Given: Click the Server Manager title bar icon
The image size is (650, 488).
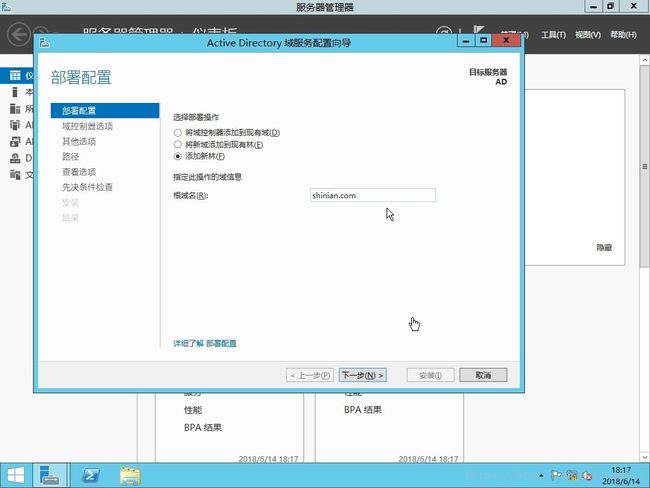Looking at the screenshot, I should (6, 6).
